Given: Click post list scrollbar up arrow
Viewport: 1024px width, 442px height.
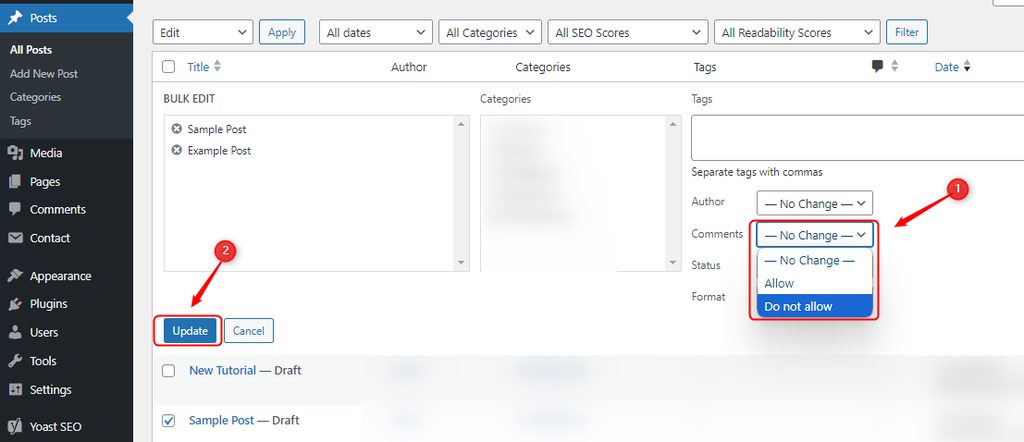Looking at the screenshot, I should (462, 124).
